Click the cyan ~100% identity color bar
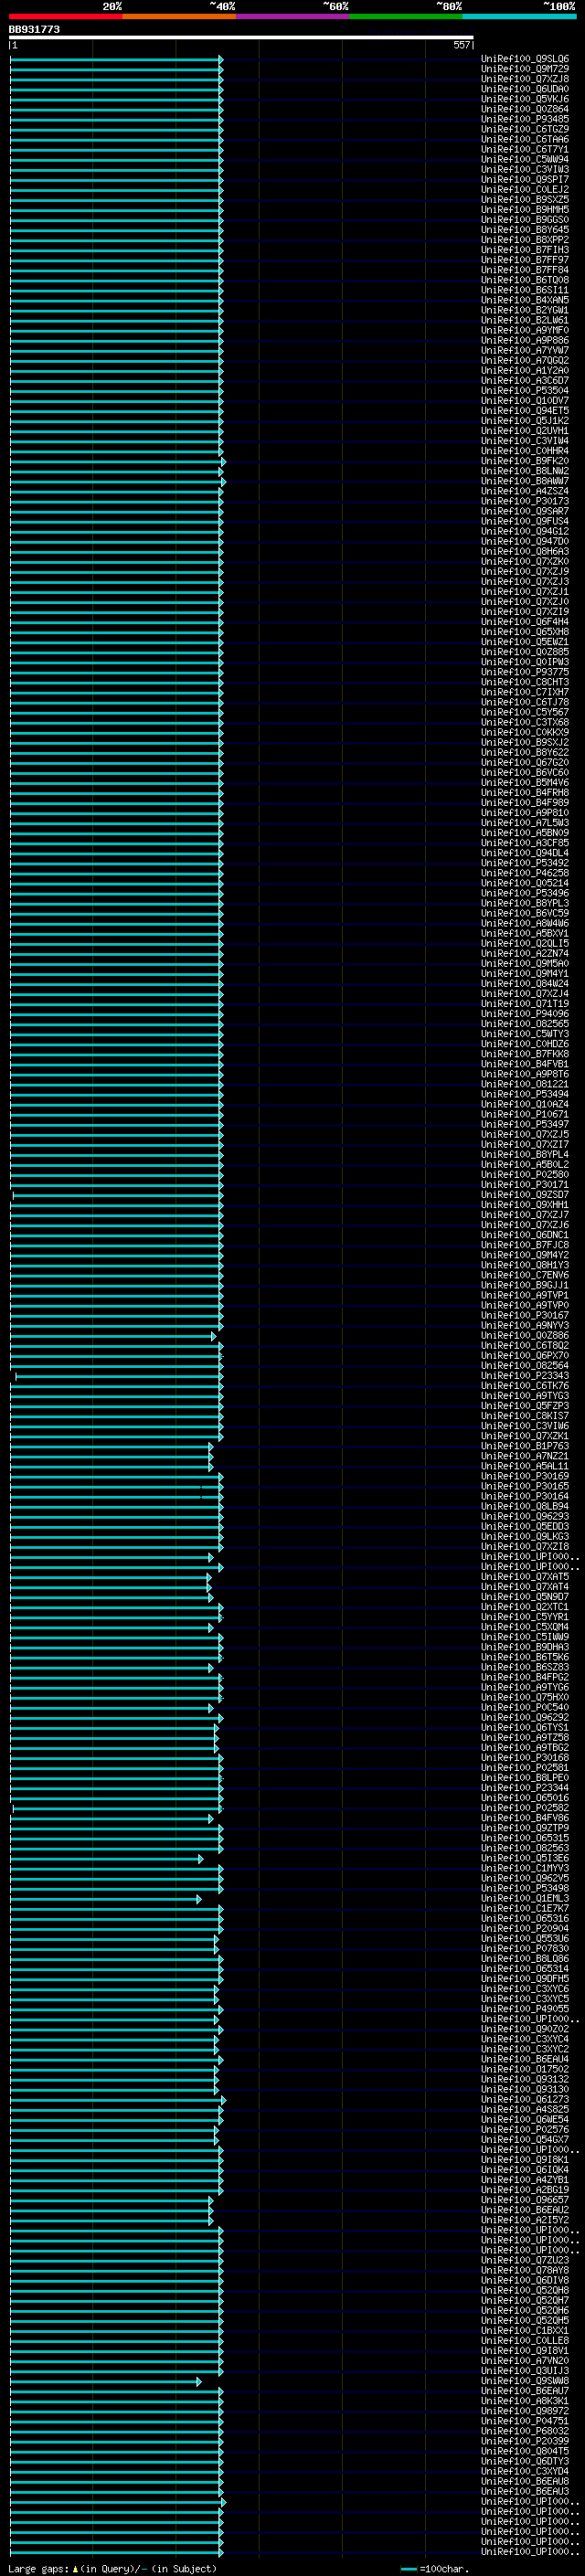585x2576 pixels. pyautogui.click(x=519, y=16)
